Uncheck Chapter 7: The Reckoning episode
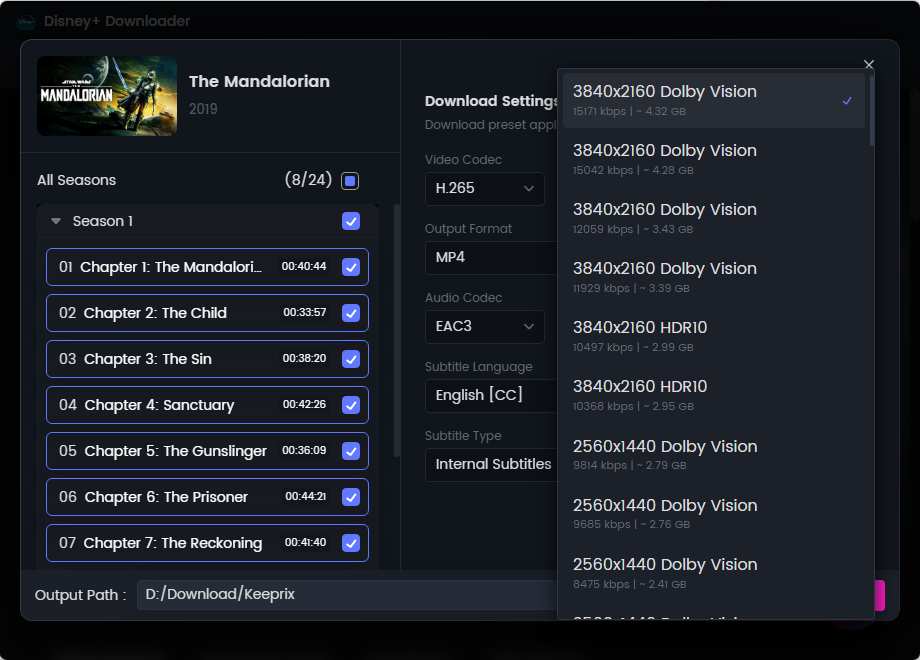 tap(351, 543)
